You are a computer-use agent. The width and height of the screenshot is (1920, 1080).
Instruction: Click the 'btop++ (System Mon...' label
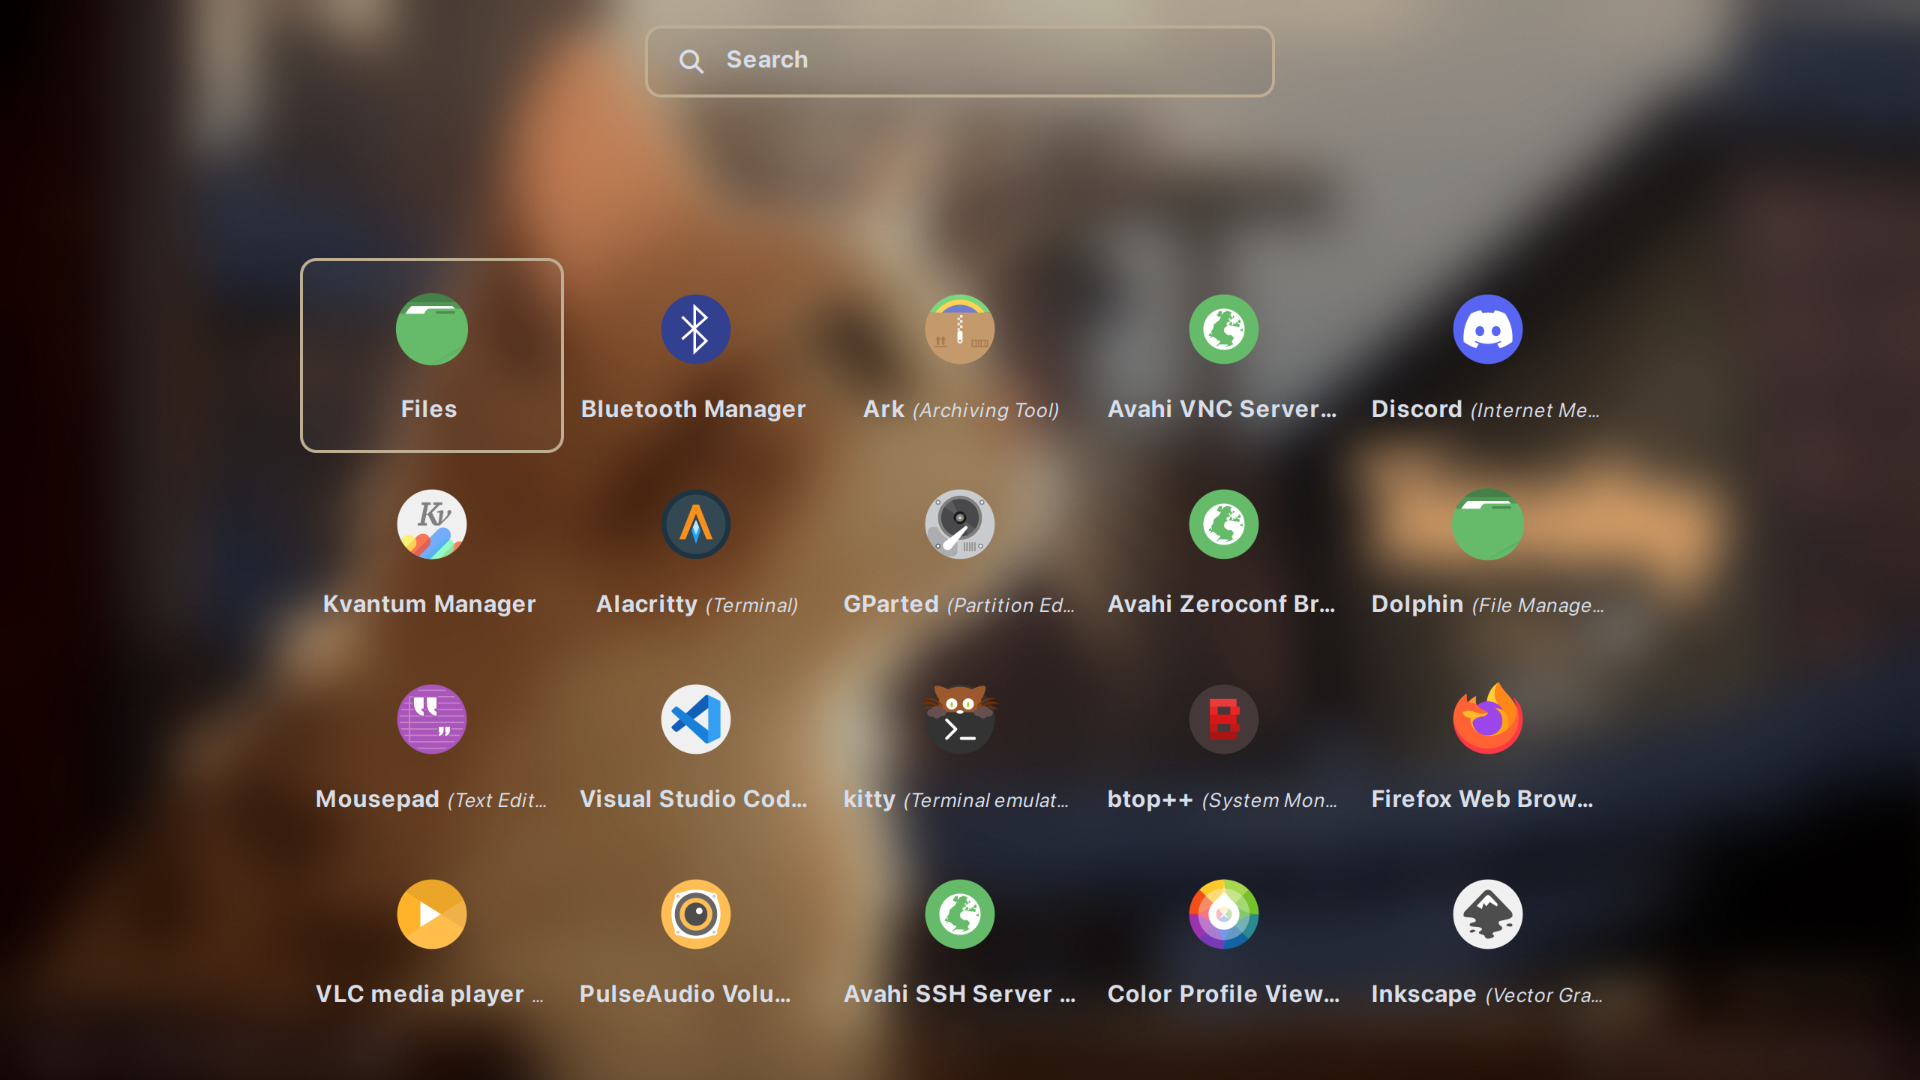point(1222,799)
